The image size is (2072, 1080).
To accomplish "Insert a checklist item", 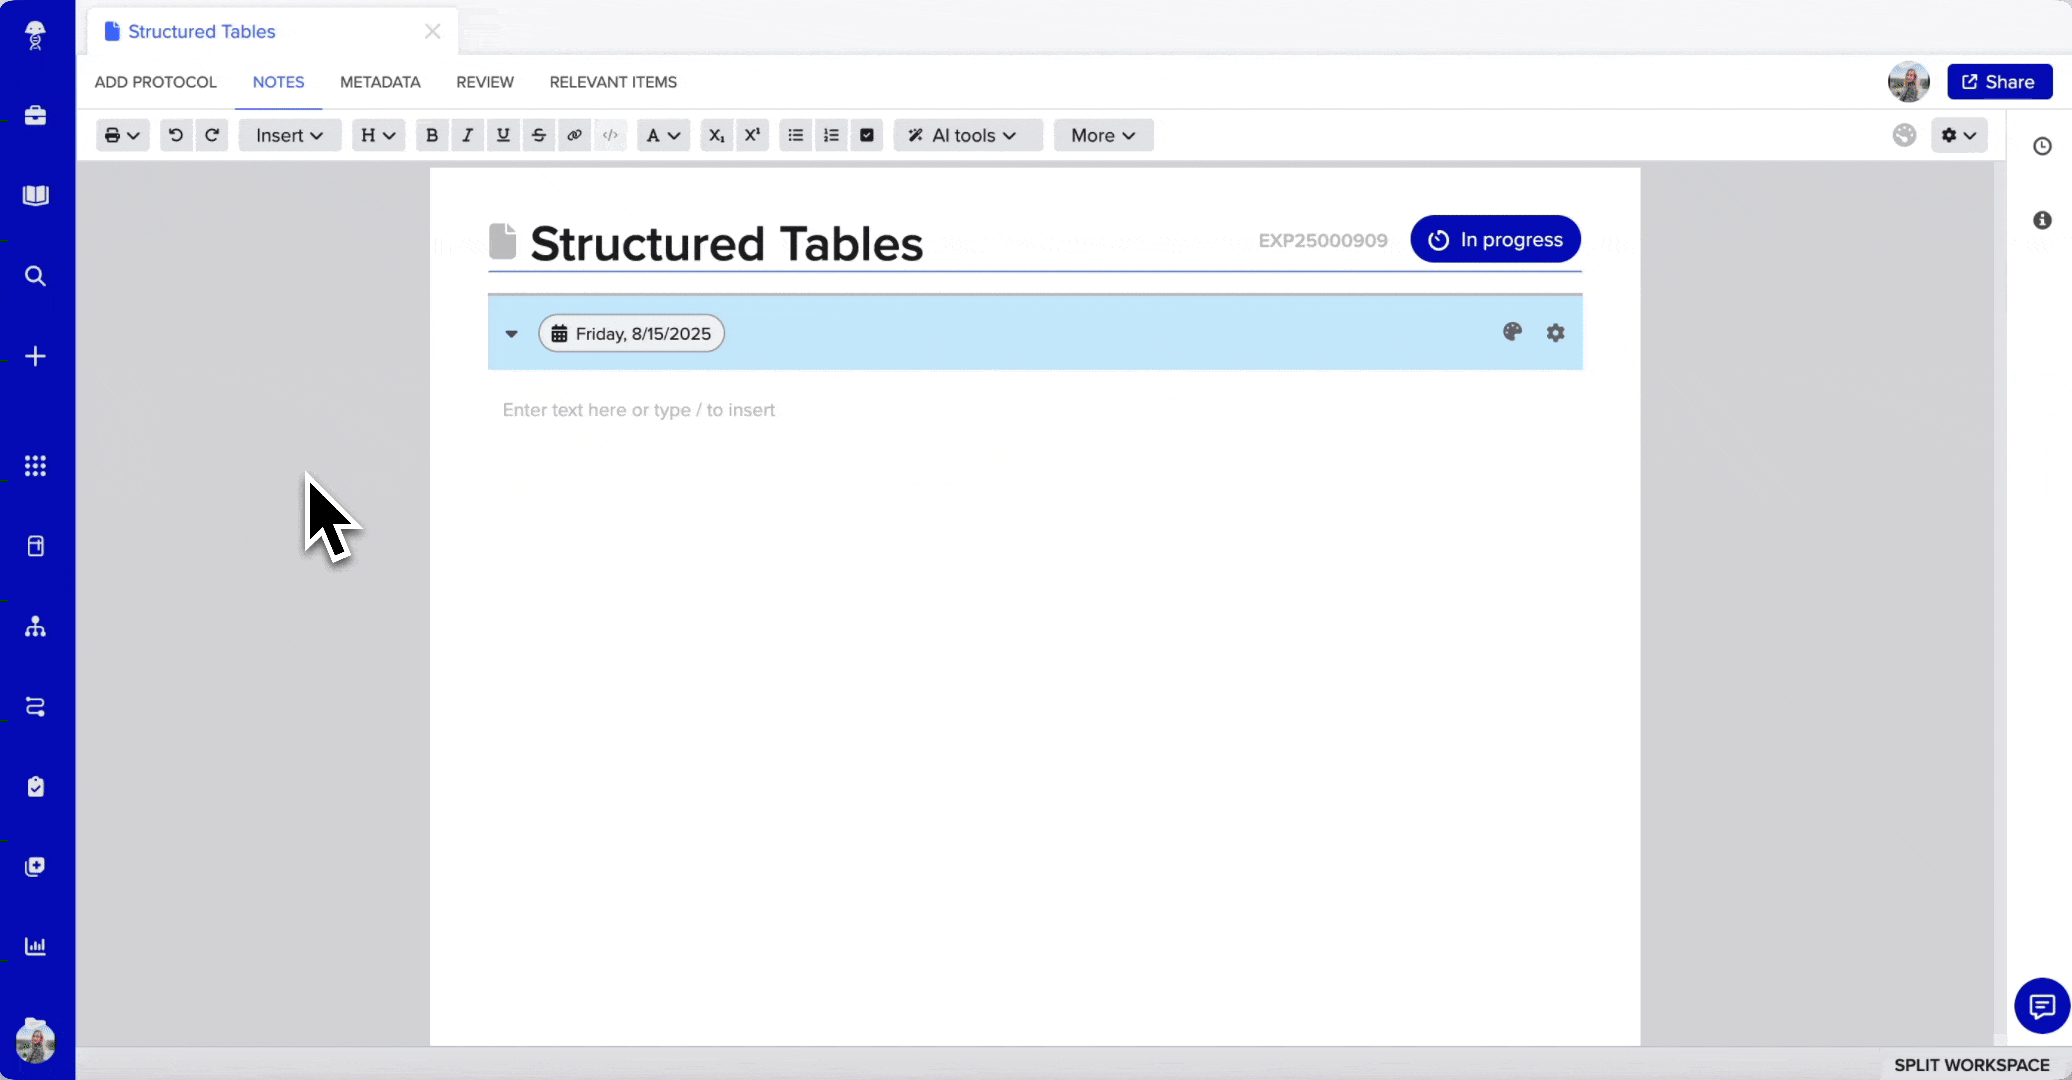I will click(x=866, y=135).
